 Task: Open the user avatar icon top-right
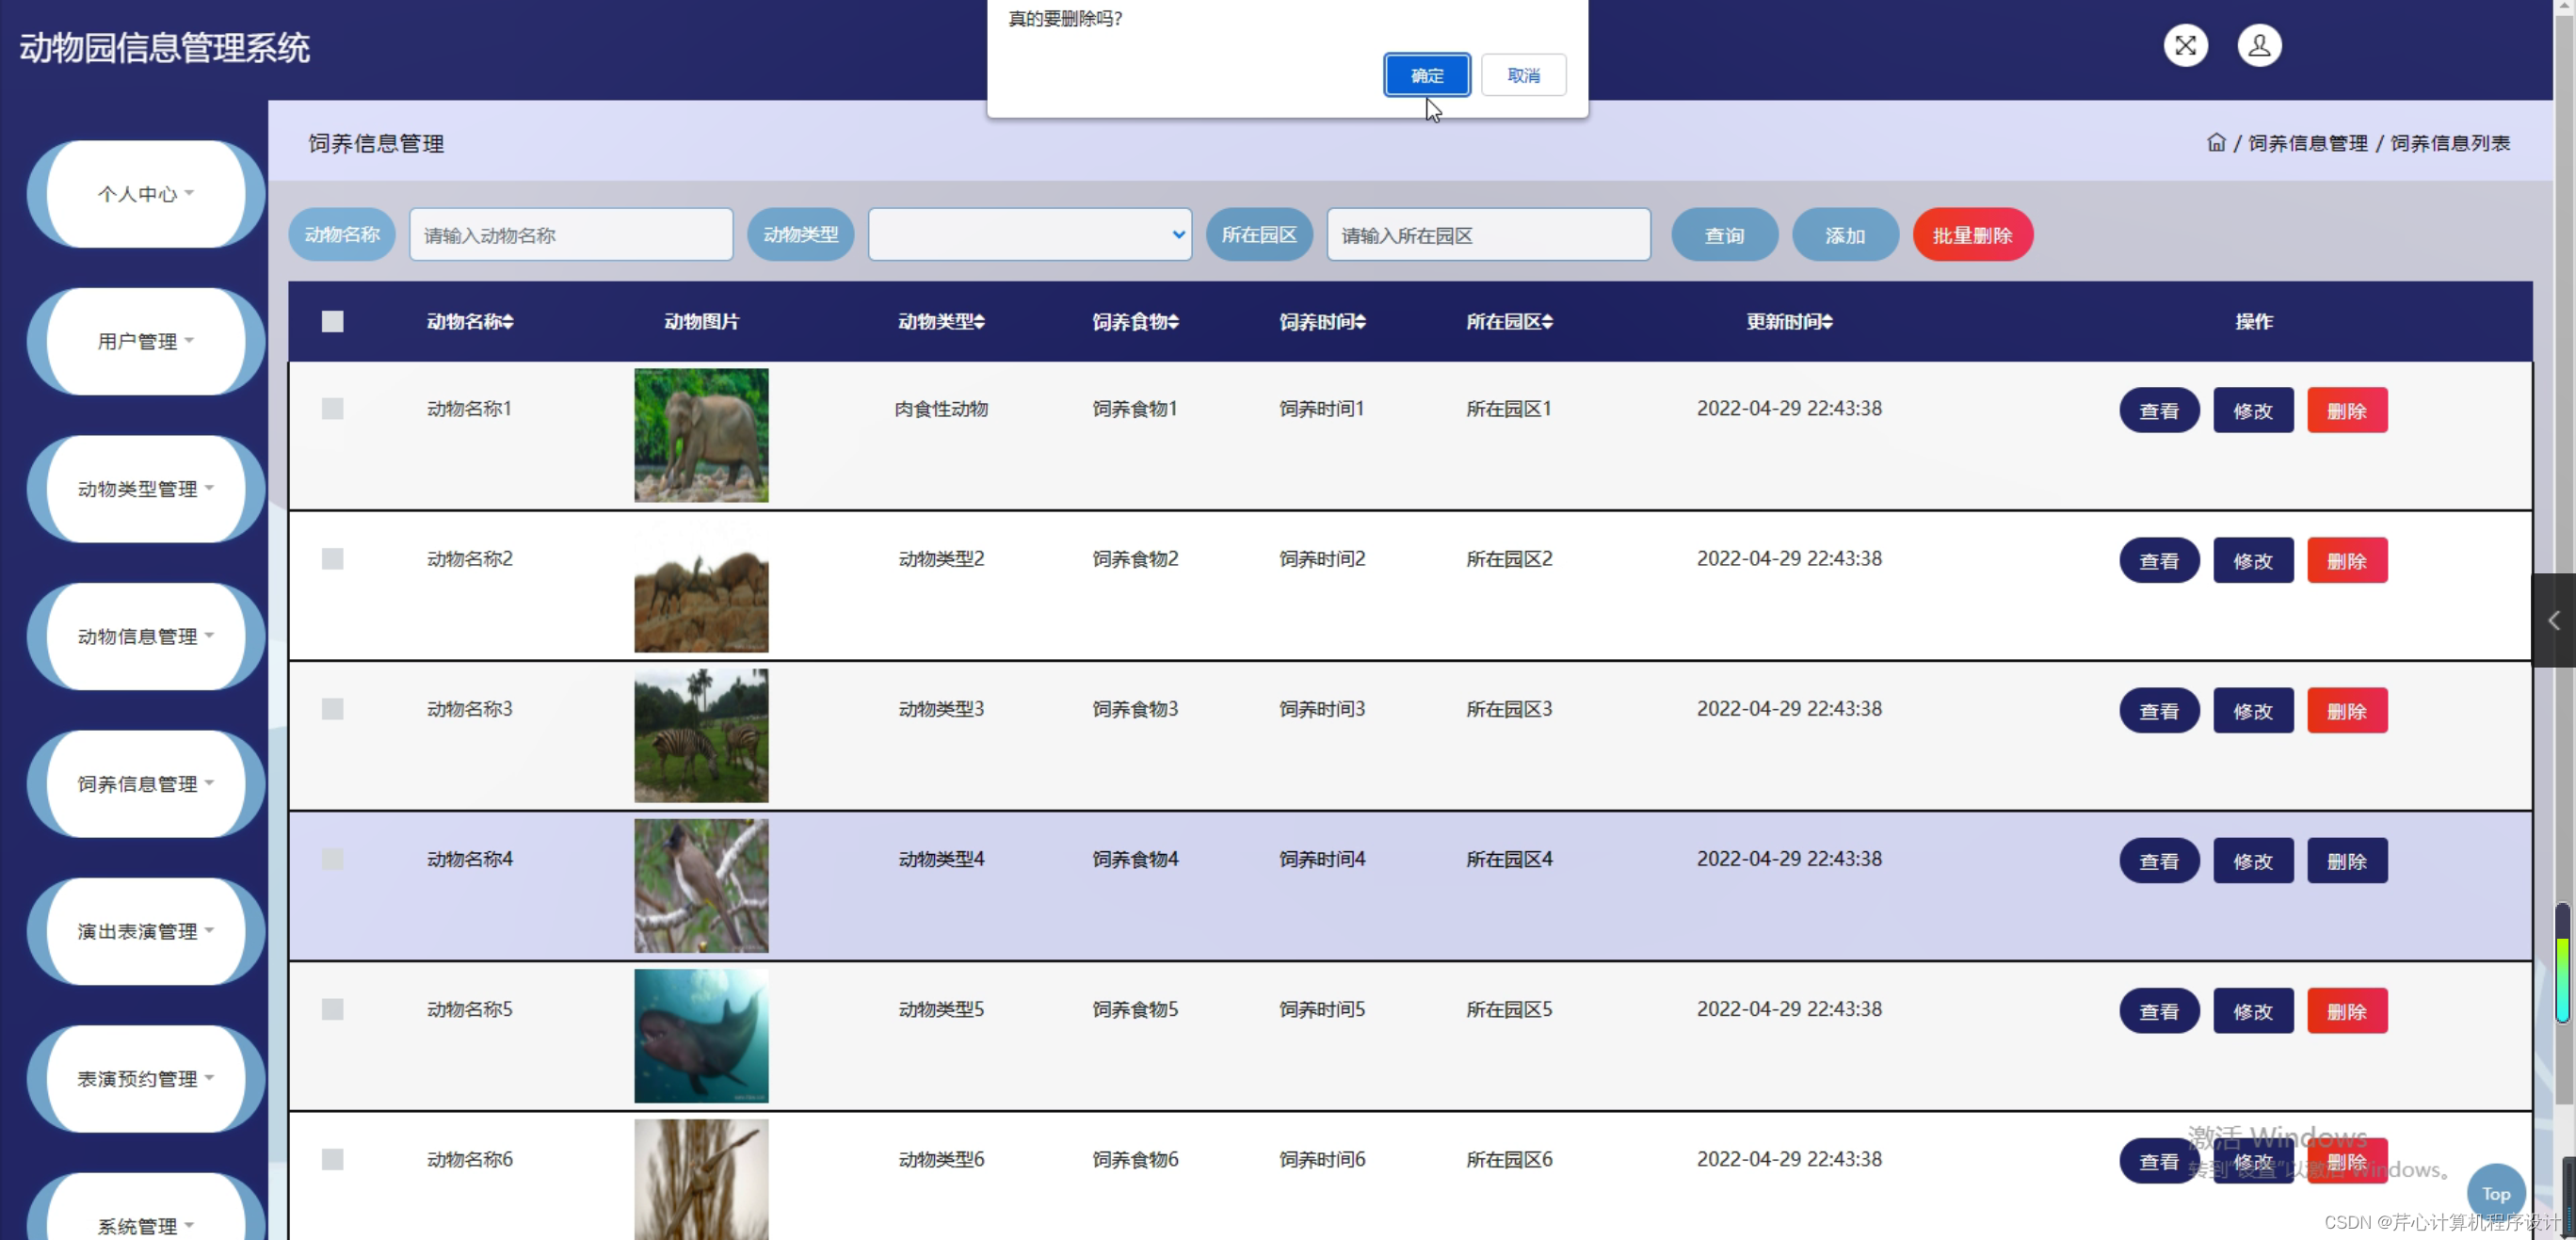2259,45
